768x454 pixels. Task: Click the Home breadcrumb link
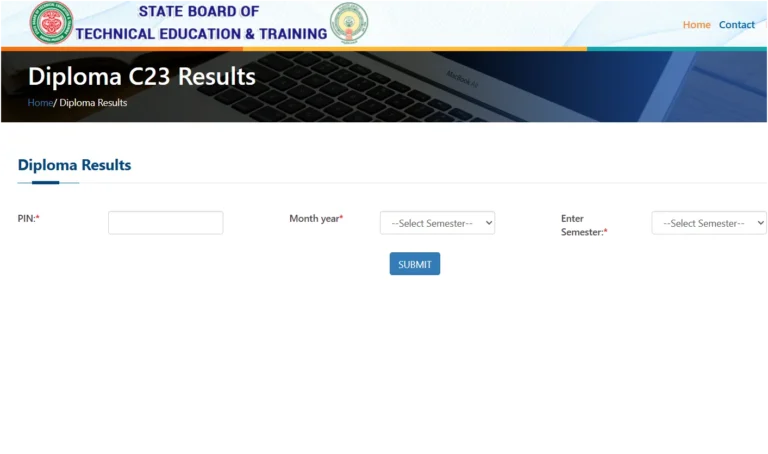point(40,103)
